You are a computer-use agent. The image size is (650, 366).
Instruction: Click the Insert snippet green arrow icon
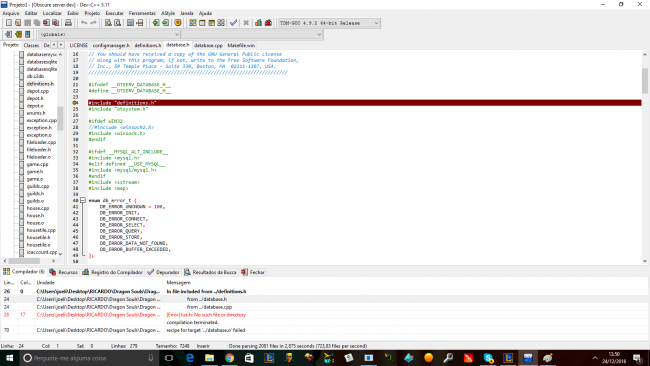156,23
